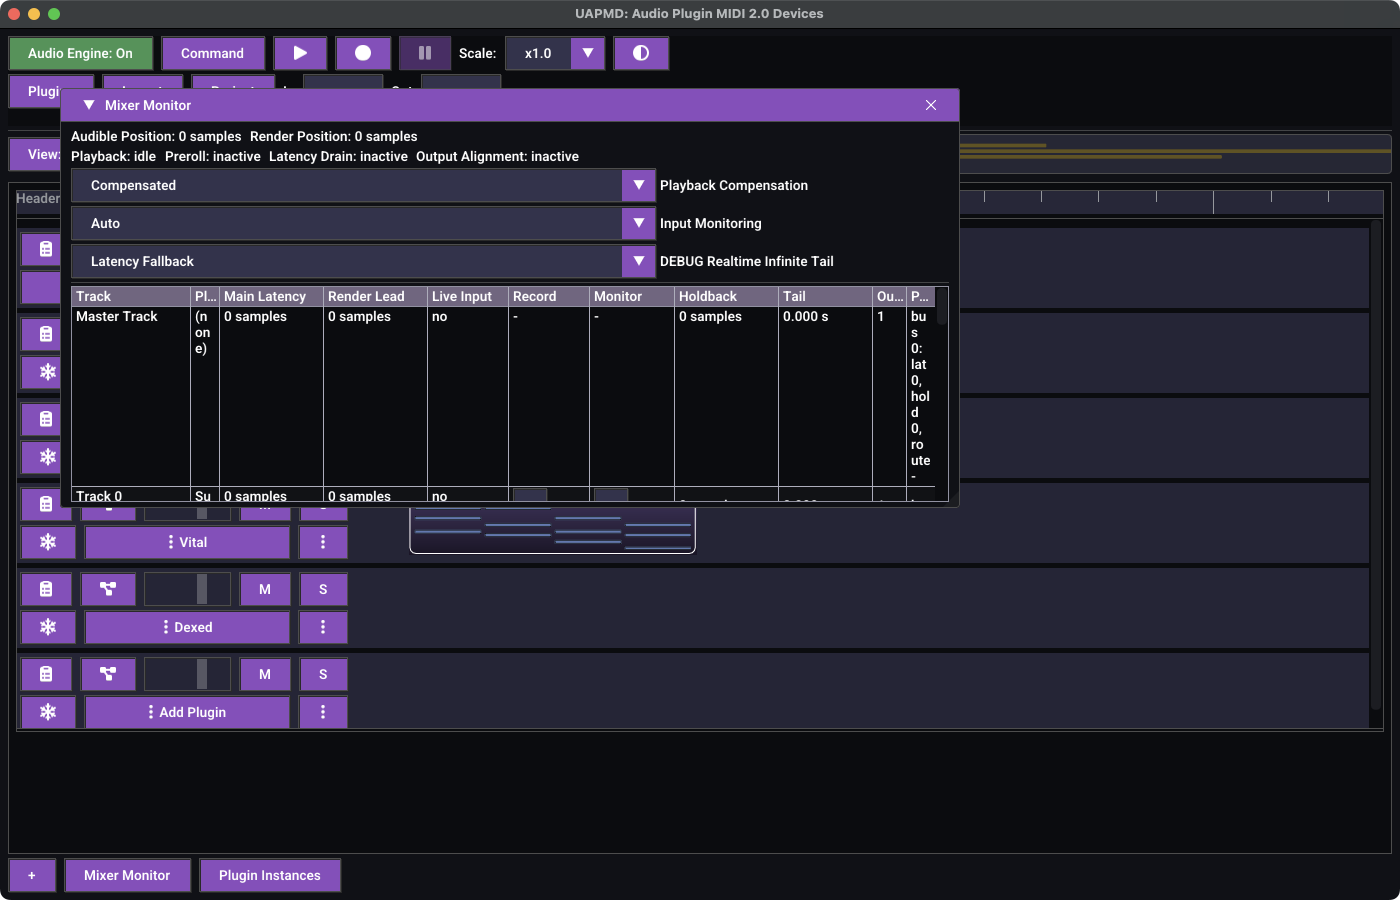
Task: Close the Mixer Monitor panel with its X
Action: 931,105
